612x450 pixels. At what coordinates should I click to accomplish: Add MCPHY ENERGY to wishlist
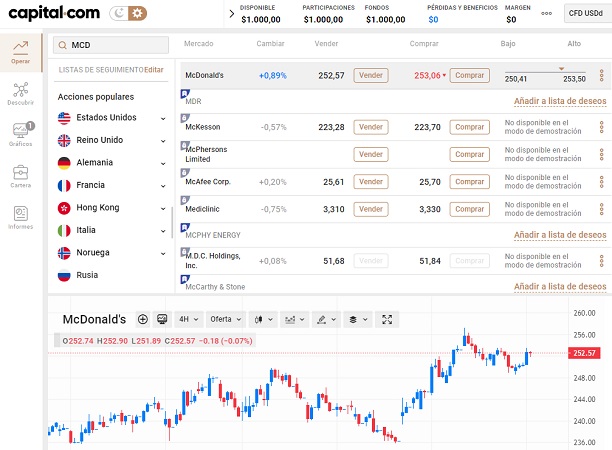pyautogui.click(x=560, y=235)
